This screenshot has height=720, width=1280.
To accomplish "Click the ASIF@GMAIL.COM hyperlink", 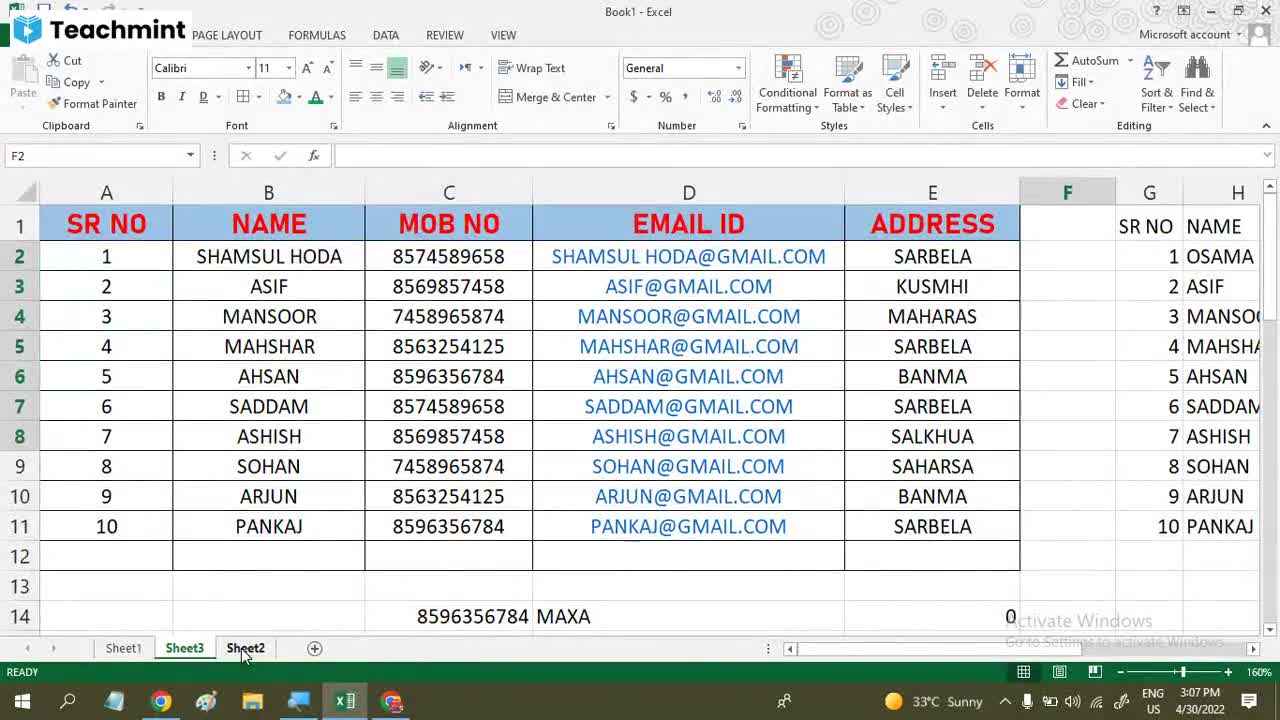I will pyautogui.click(x=688, y=286).
